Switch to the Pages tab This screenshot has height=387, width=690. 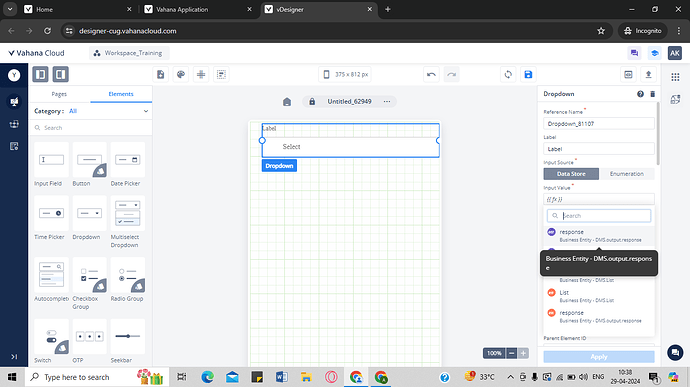pyautogui.click(x=59, y=94)
